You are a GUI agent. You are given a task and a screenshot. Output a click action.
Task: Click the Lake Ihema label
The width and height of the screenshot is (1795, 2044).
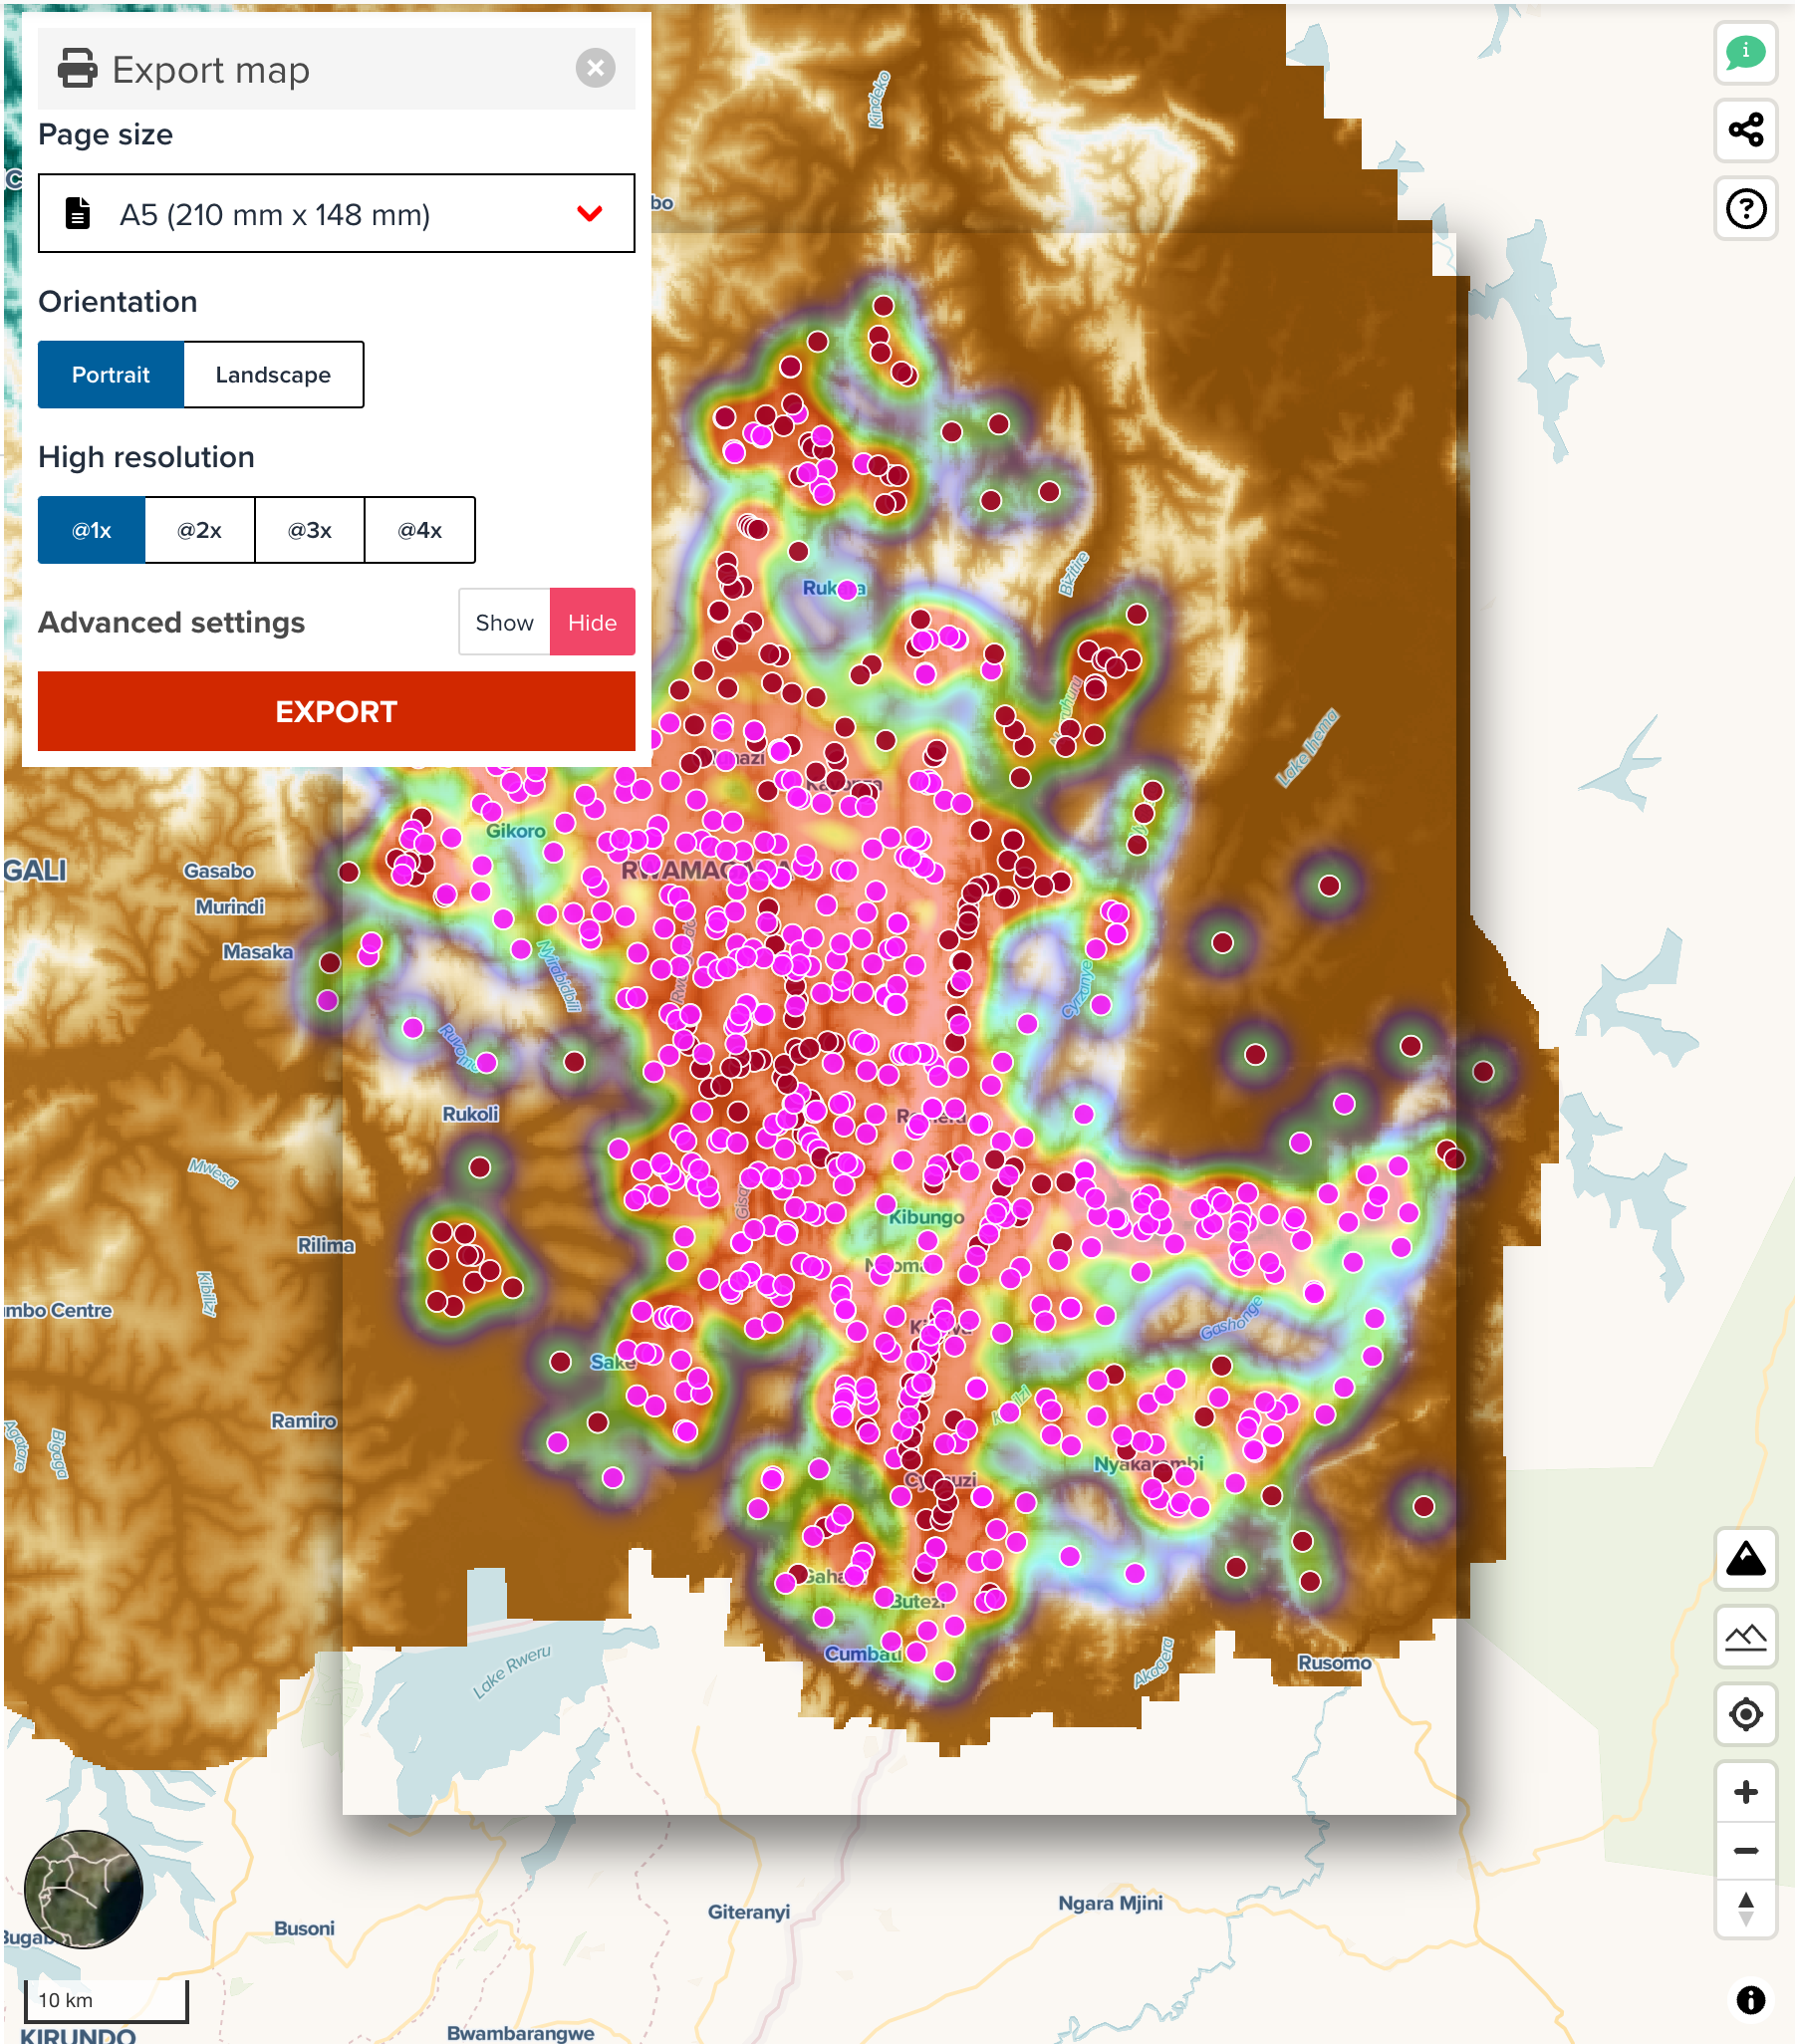point(1307,748)
